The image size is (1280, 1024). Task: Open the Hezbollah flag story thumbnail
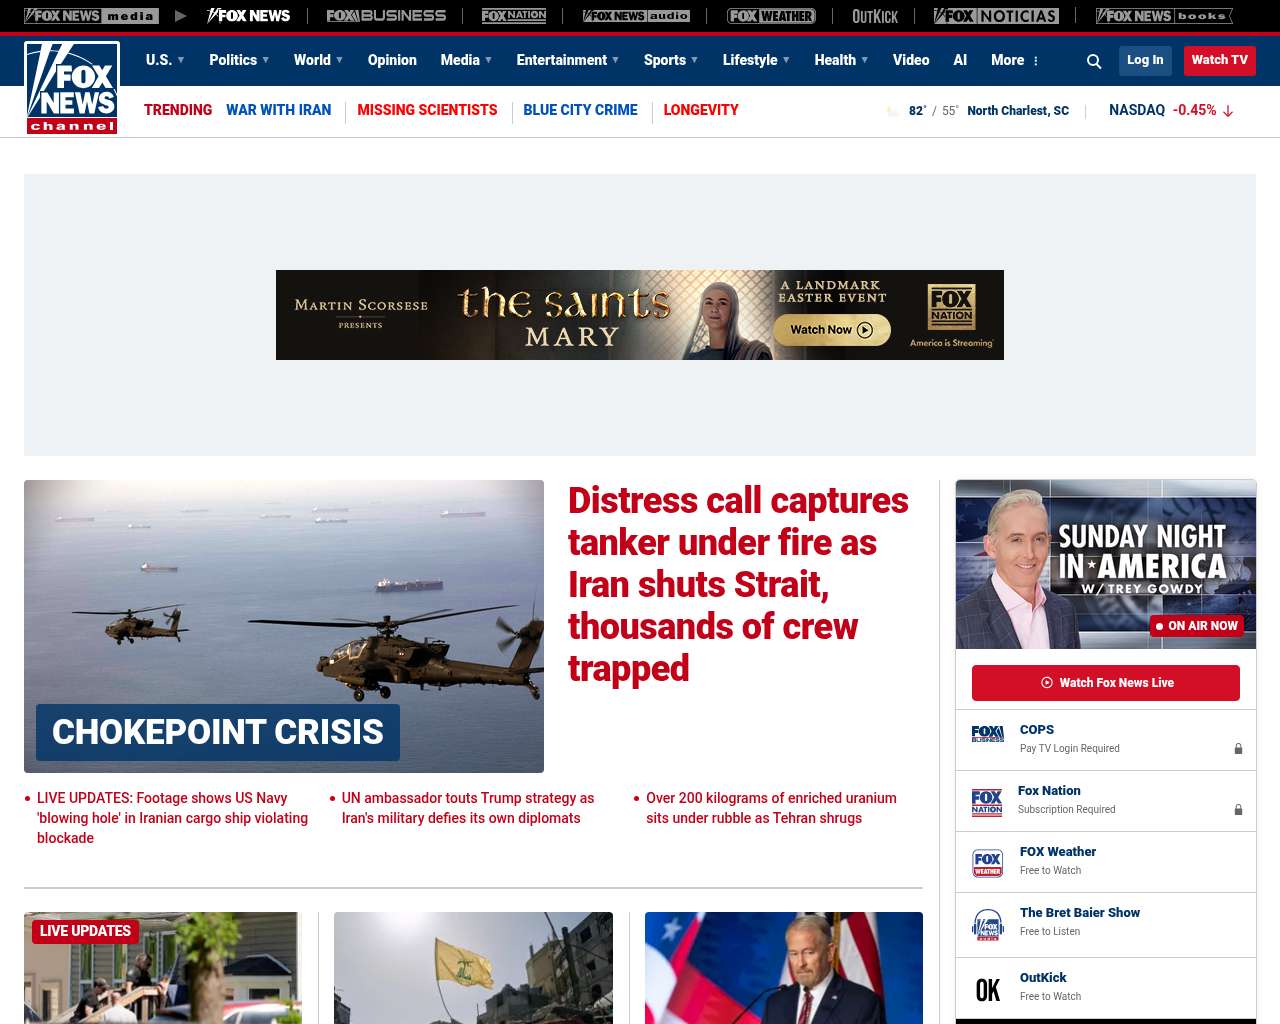pyautogui.click(x=473, y=968)
